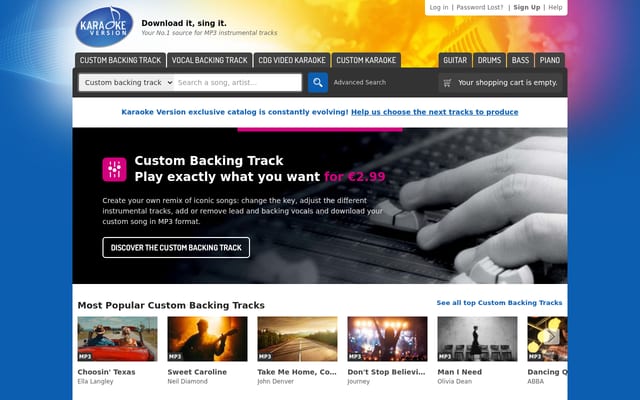640x400 pixels.
Task: Click artist name Neil Diamond
Action: tap(187, 381)
